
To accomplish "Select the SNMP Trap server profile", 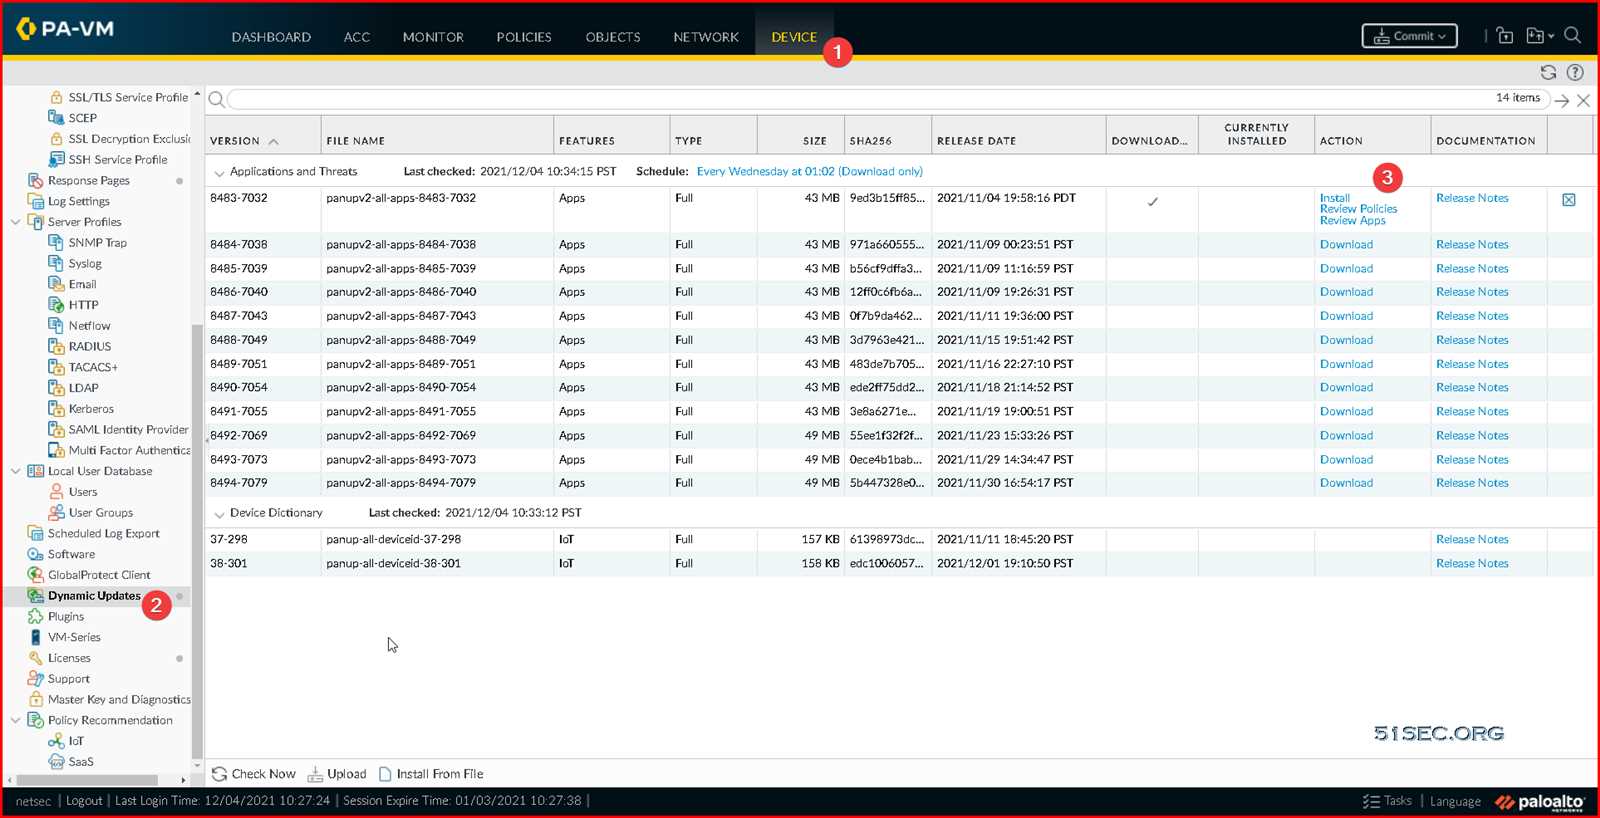I will point(97,243).
